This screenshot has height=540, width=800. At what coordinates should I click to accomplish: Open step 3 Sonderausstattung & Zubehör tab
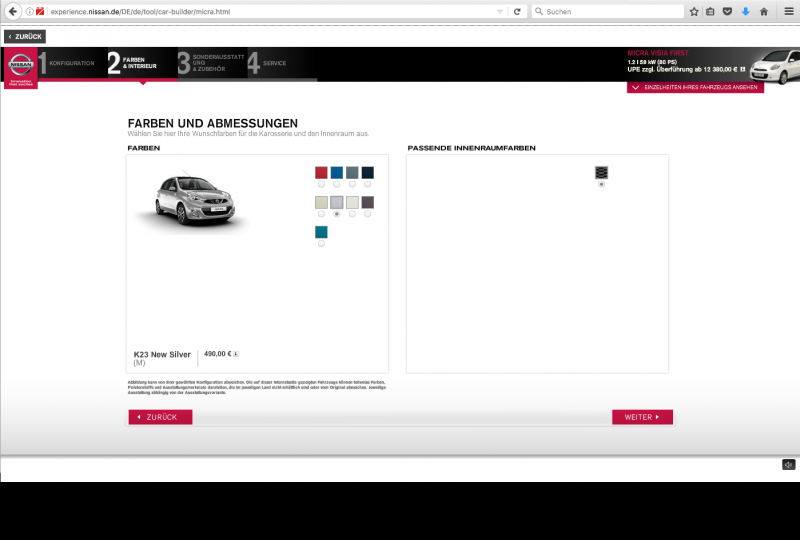pyautogui.click(x=212, y=63)
